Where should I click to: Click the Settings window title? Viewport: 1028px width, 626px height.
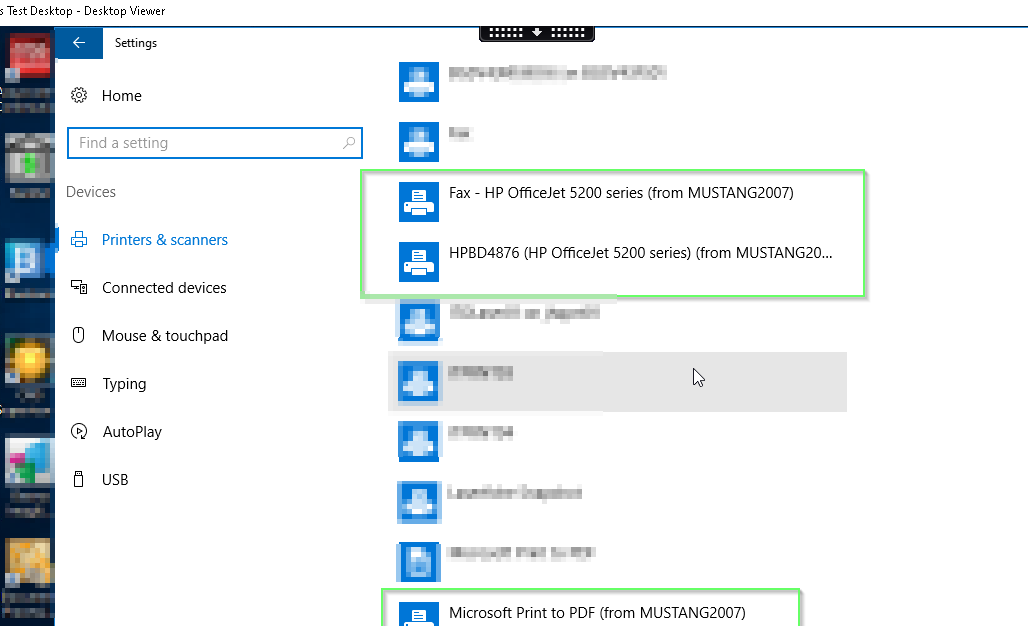[x=136, y=43]
